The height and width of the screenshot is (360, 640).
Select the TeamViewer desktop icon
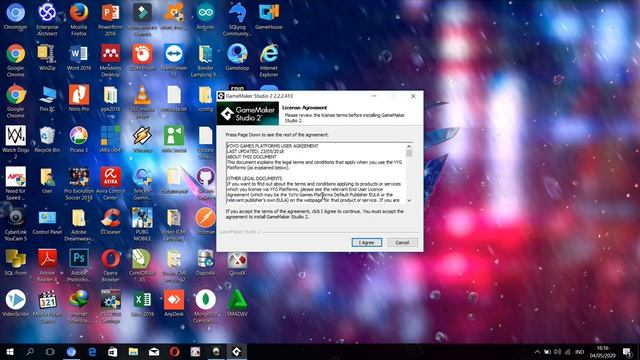174,60
